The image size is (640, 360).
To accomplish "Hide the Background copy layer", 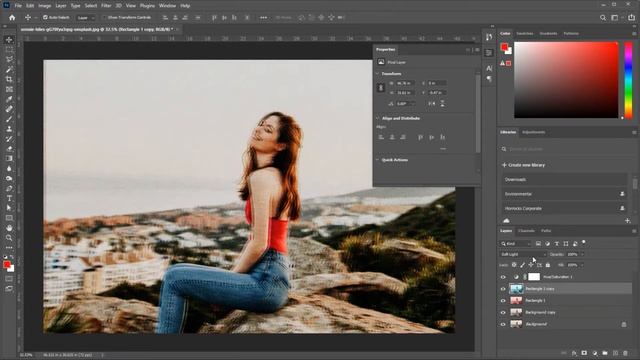I will (x=503, y=312).
